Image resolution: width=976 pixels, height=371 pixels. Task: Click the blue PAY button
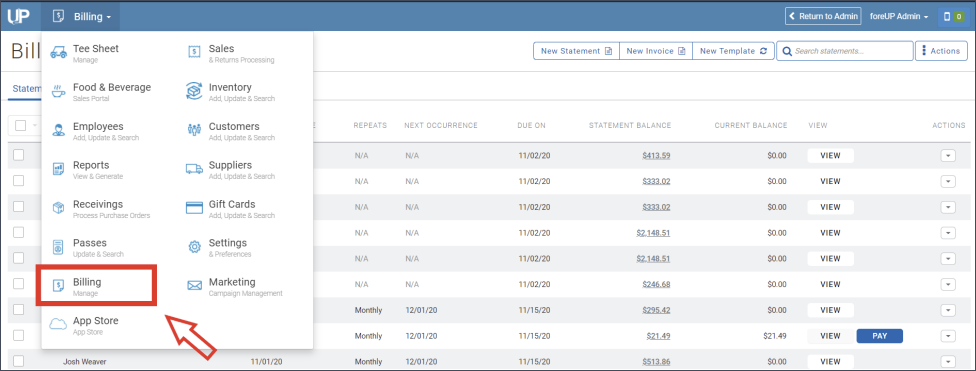coord(880,336)
